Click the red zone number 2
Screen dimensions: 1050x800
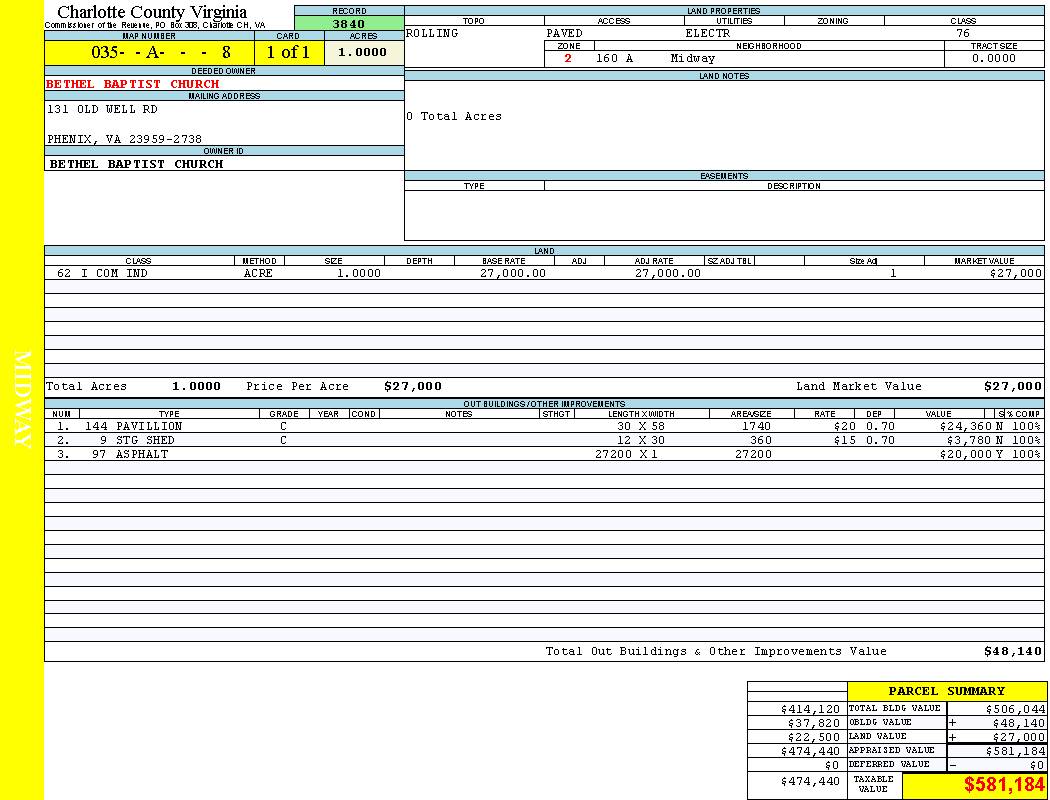pos(568,59)
